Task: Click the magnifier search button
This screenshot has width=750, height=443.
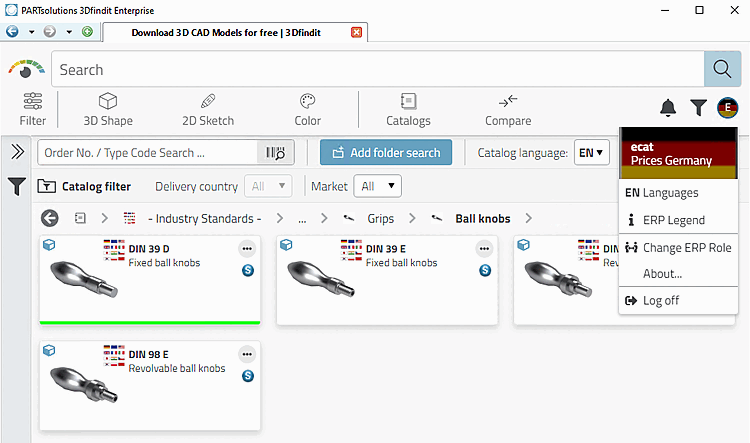Action: click(x=721, y=69)
